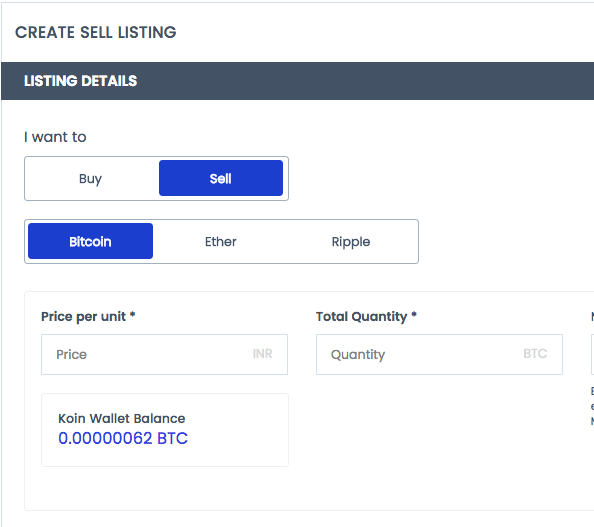The width and height of the screenshot is (594, 527).
Task: Click the Koin Wallet Balance card
Action: click(x=165, y=430)
